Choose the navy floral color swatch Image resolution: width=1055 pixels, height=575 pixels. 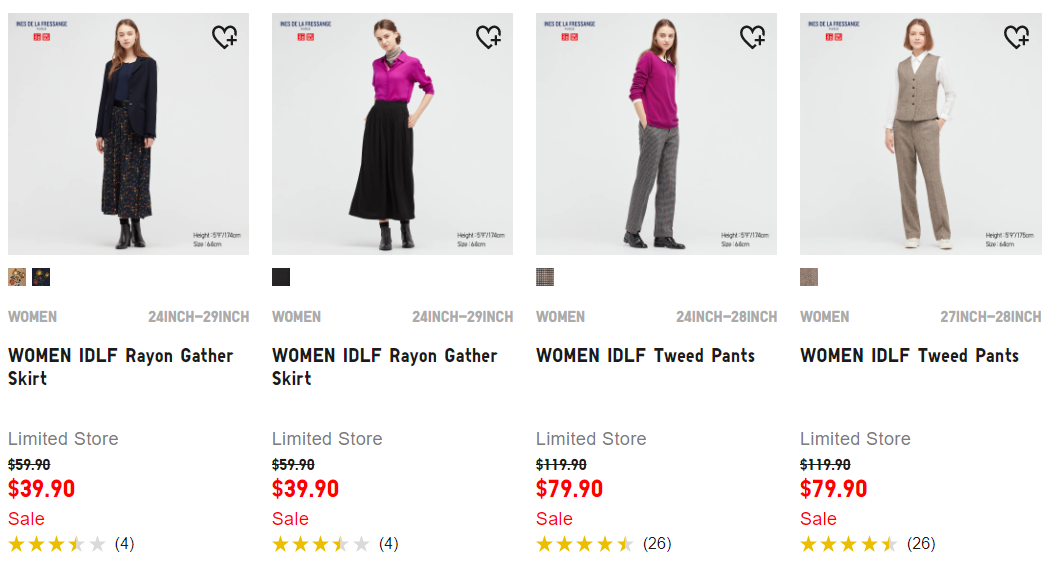coord(41,277)
